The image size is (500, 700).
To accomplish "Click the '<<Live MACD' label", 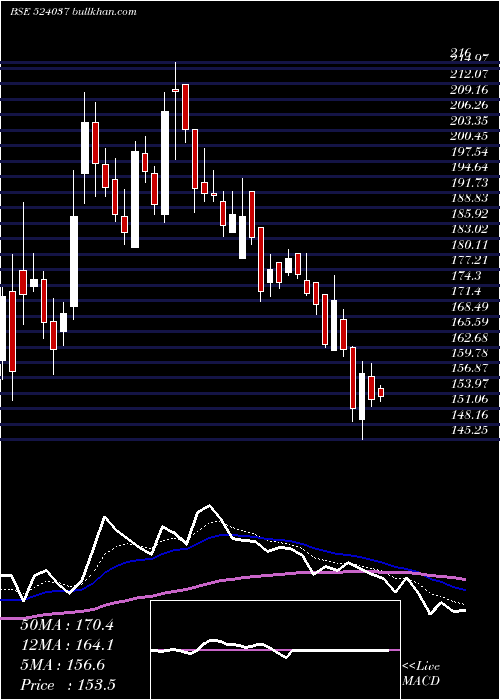I will coord(421,674).
